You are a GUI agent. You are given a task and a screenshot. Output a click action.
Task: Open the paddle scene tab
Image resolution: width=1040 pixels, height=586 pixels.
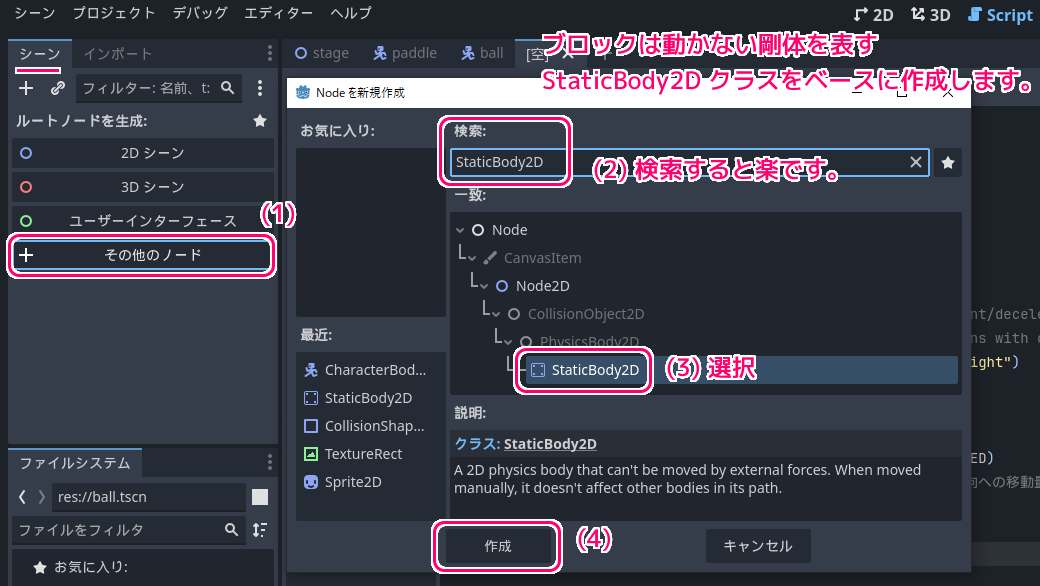tap(405, 53)
